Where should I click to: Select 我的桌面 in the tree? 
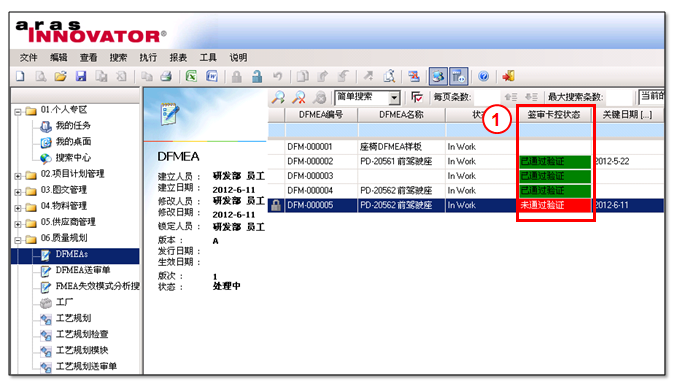coord(73,141)
